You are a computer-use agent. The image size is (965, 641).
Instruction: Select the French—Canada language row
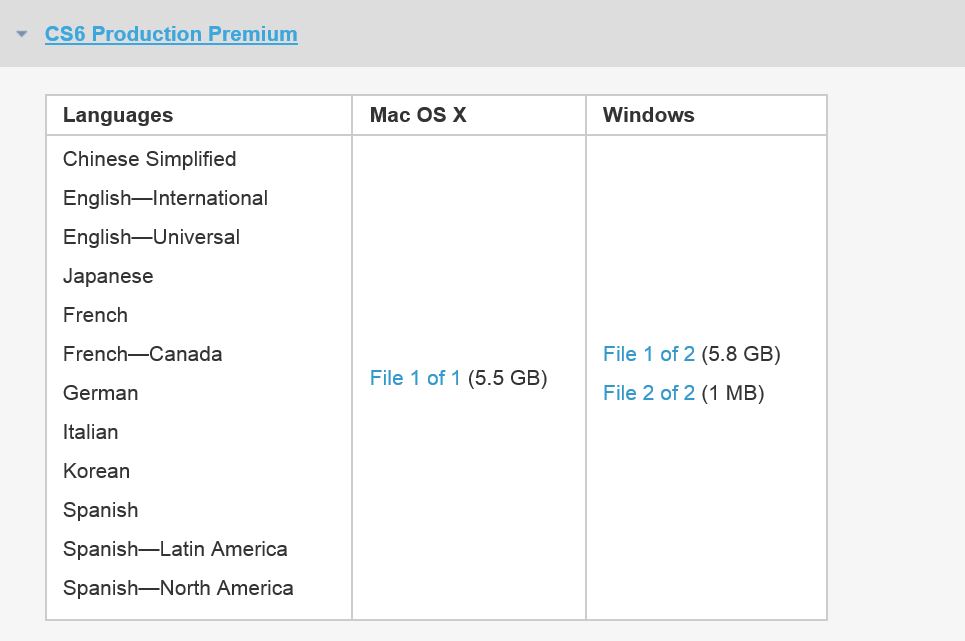tap(142, 354)
